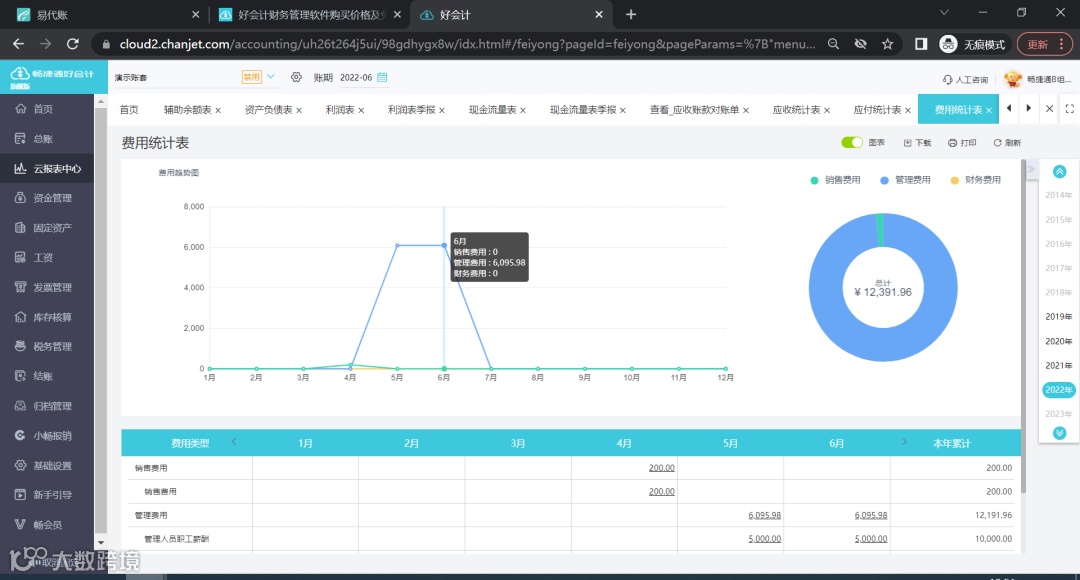Open the 账期 calendar picker icon

pyautogui.click(x=382, y=77)
